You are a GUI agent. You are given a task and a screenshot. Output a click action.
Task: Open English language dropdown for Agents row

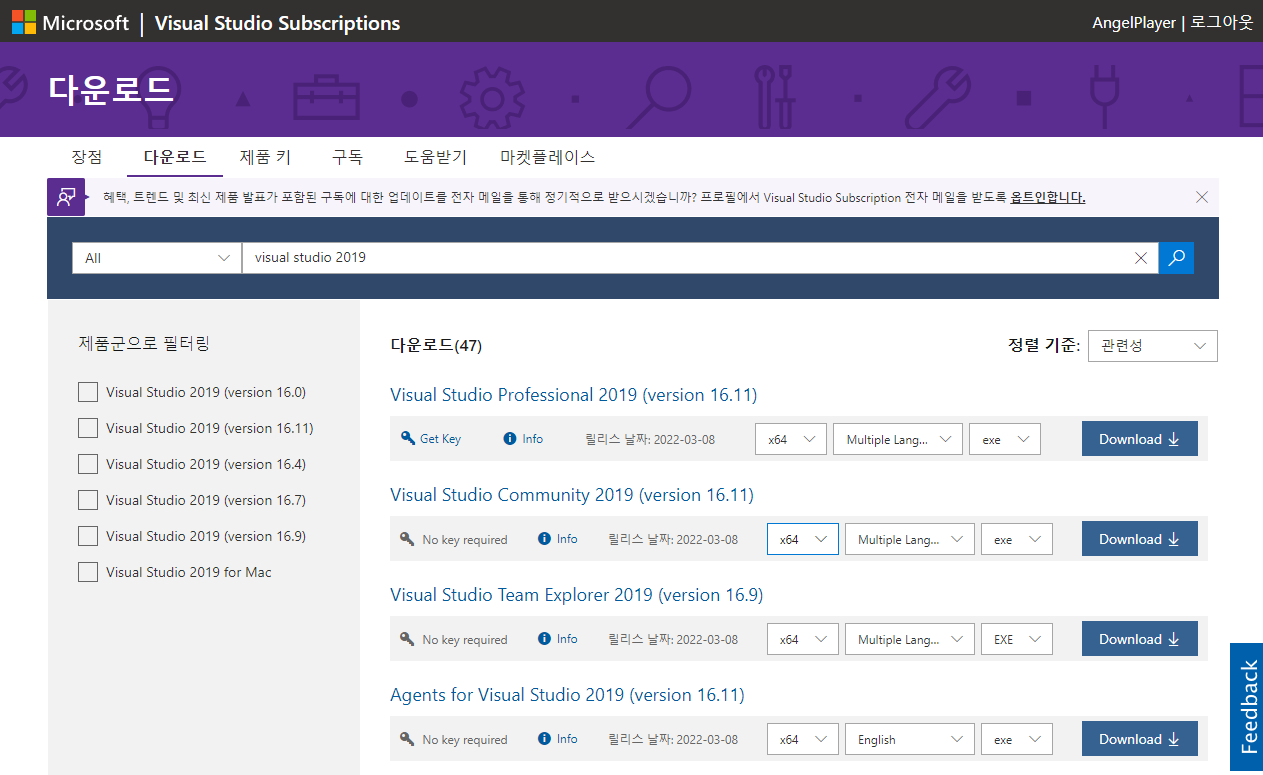[910, 739]
